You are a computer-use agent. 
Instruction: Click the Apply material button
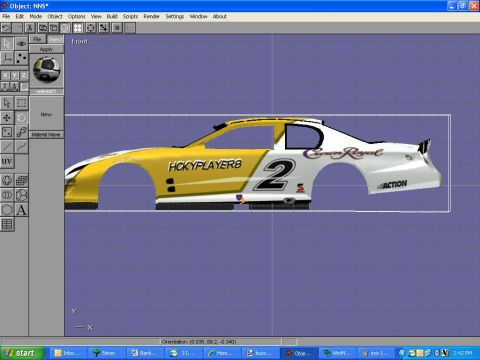46,49
